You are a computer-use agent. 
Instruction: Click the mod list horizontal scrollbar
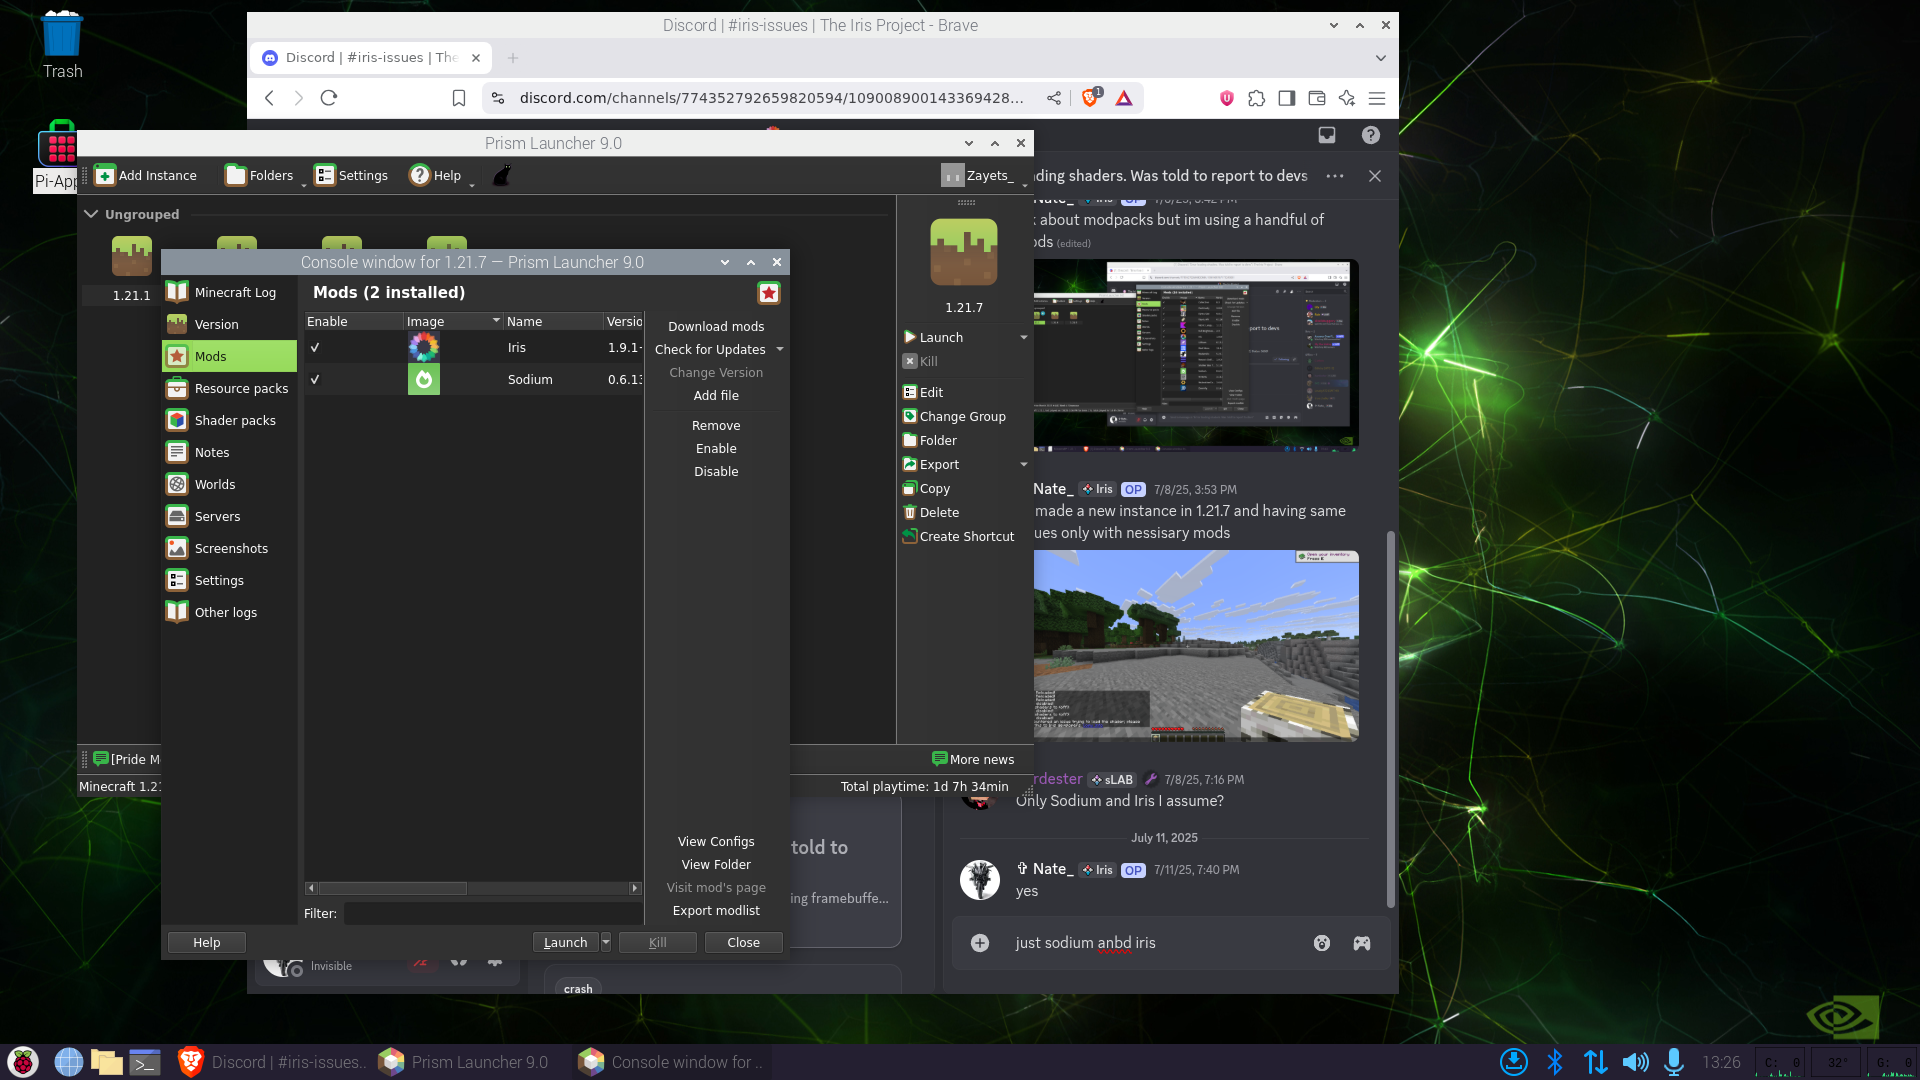(392, 888)
